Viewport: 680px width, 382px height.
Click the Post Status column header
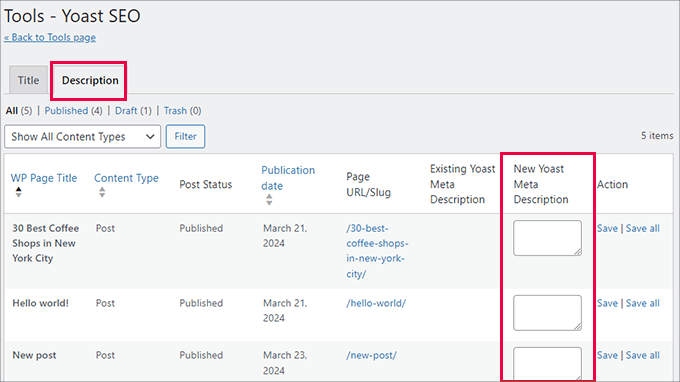coord(206,184)
